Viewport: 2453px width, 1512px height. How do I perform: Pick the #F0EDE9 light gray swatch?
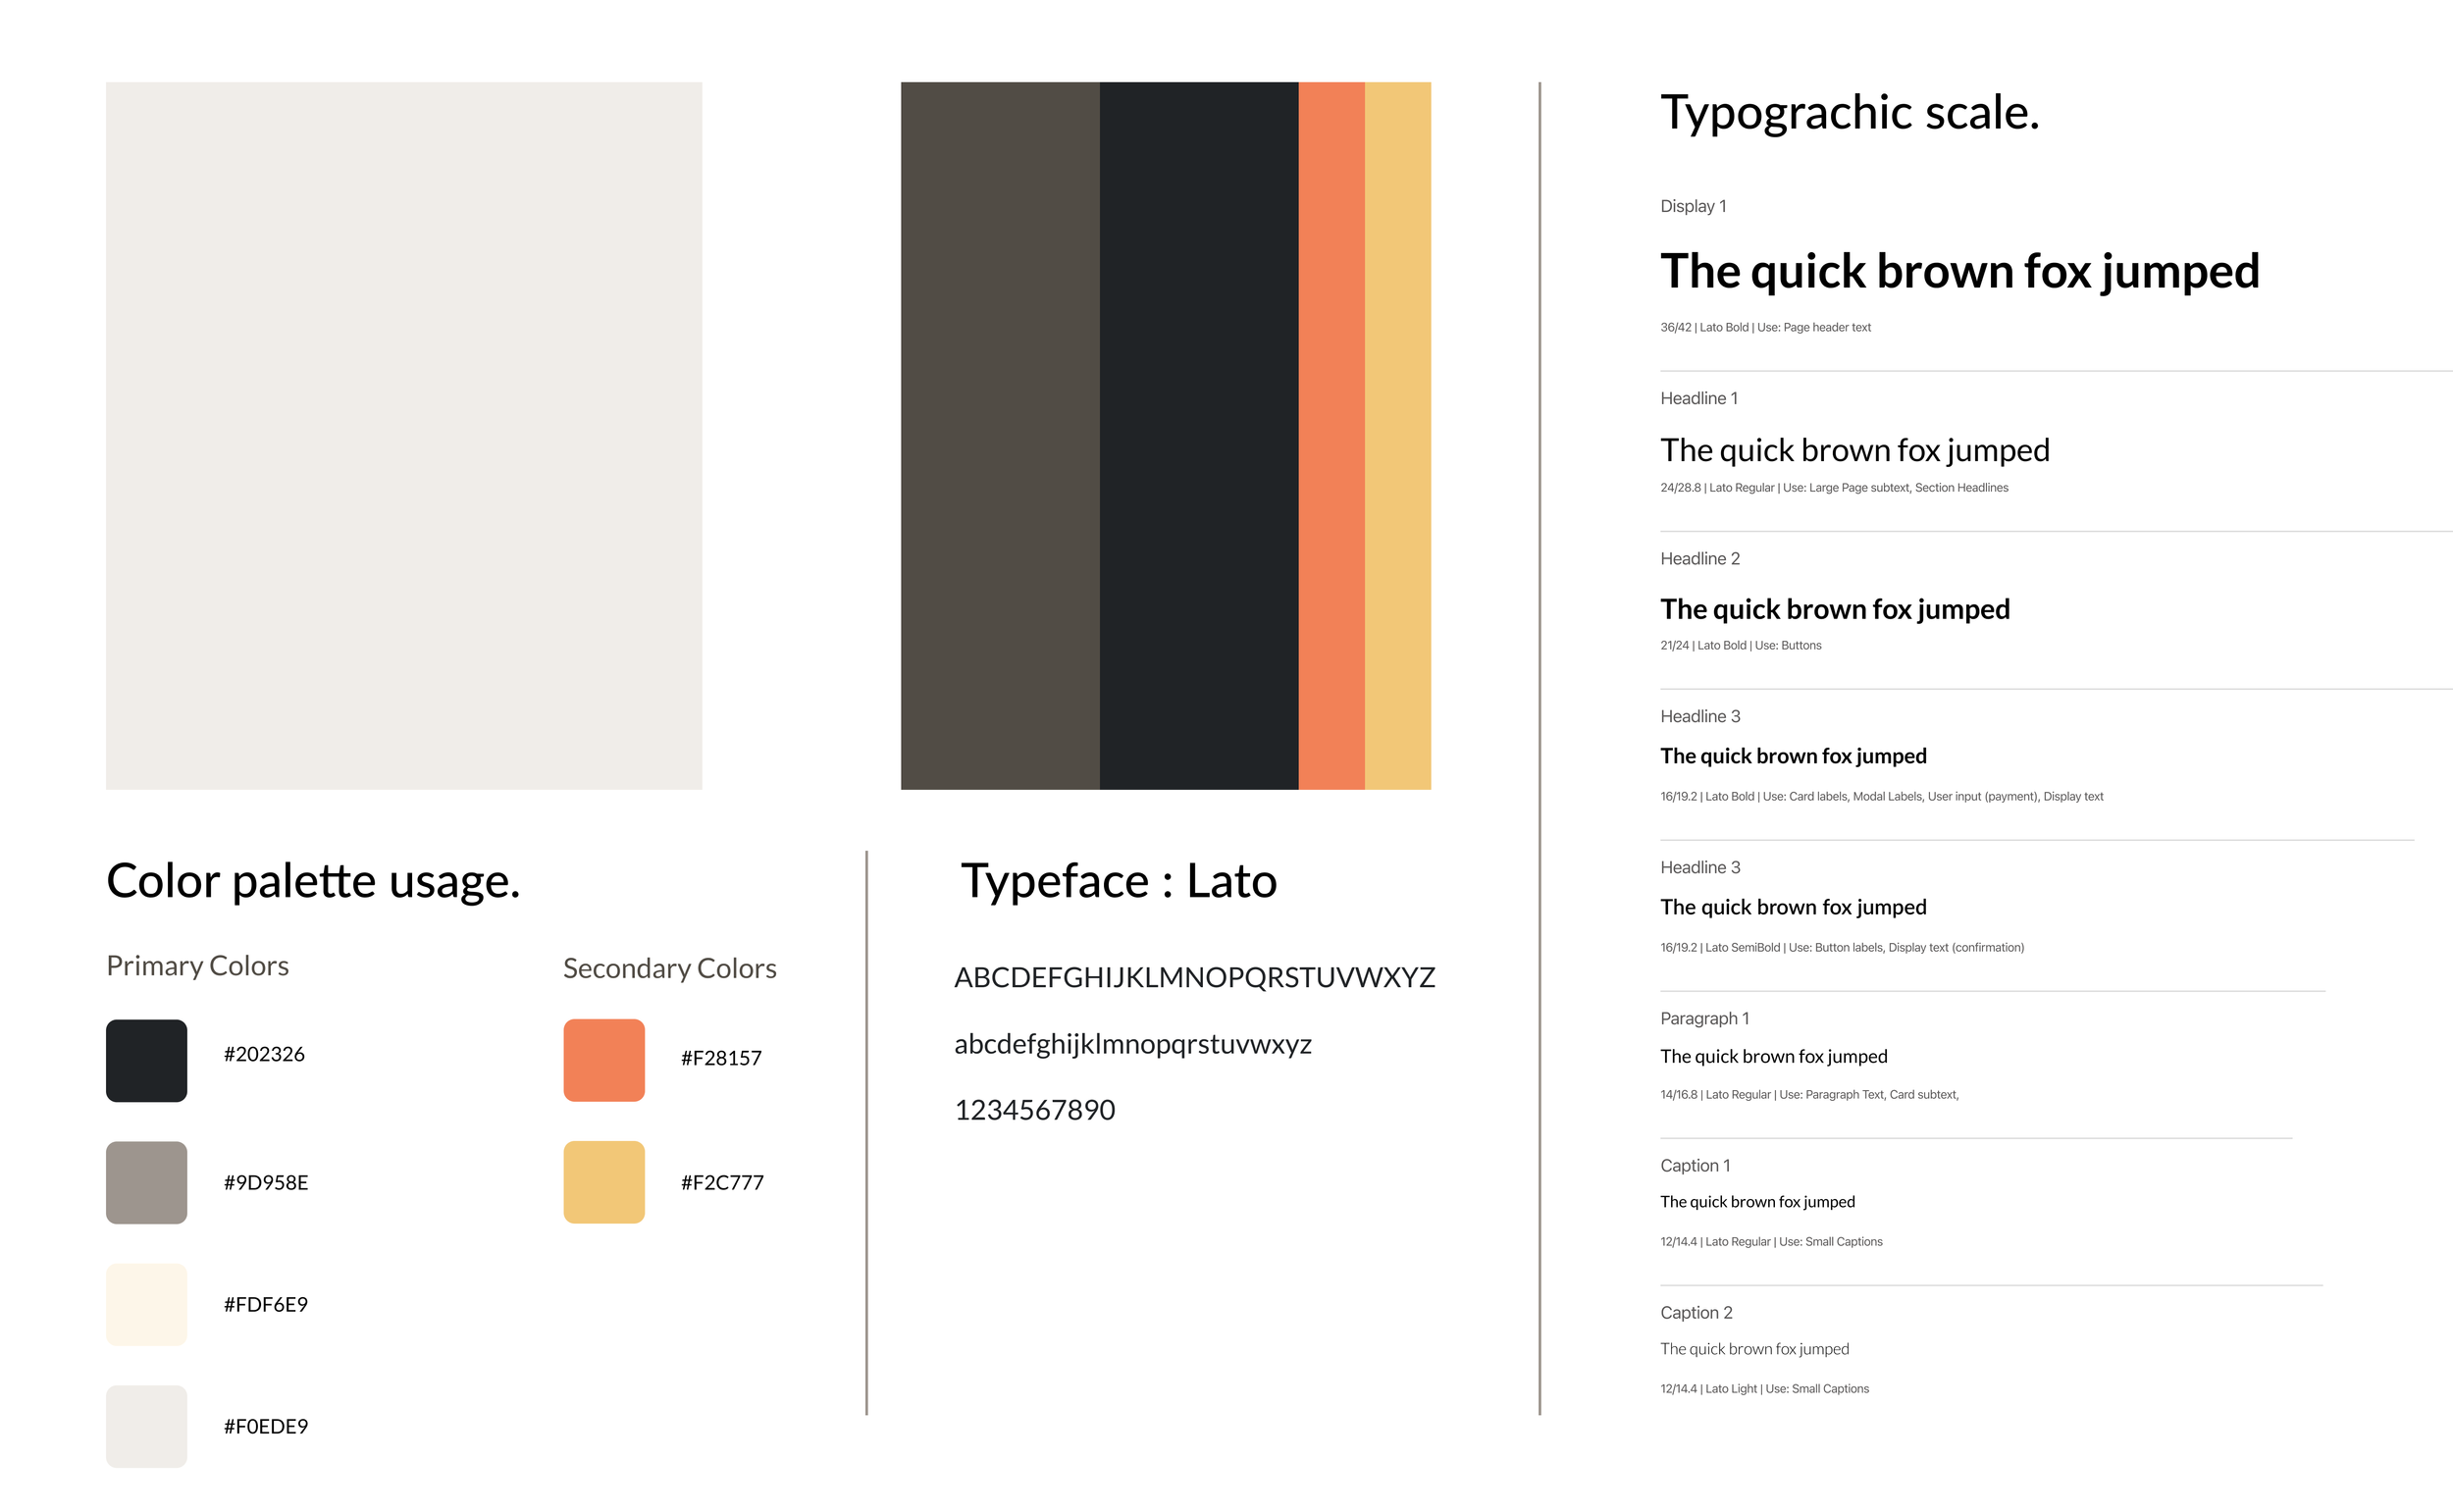(146, 1426)
